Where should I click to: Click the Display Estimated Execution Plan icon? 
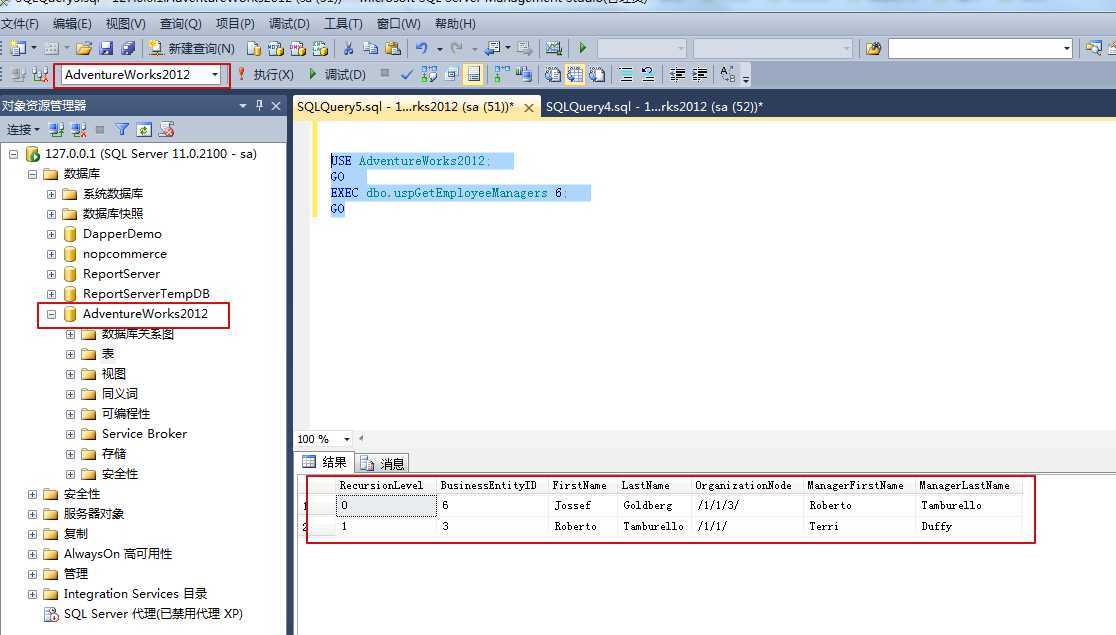pyautogui.click(x=429, y=74)
